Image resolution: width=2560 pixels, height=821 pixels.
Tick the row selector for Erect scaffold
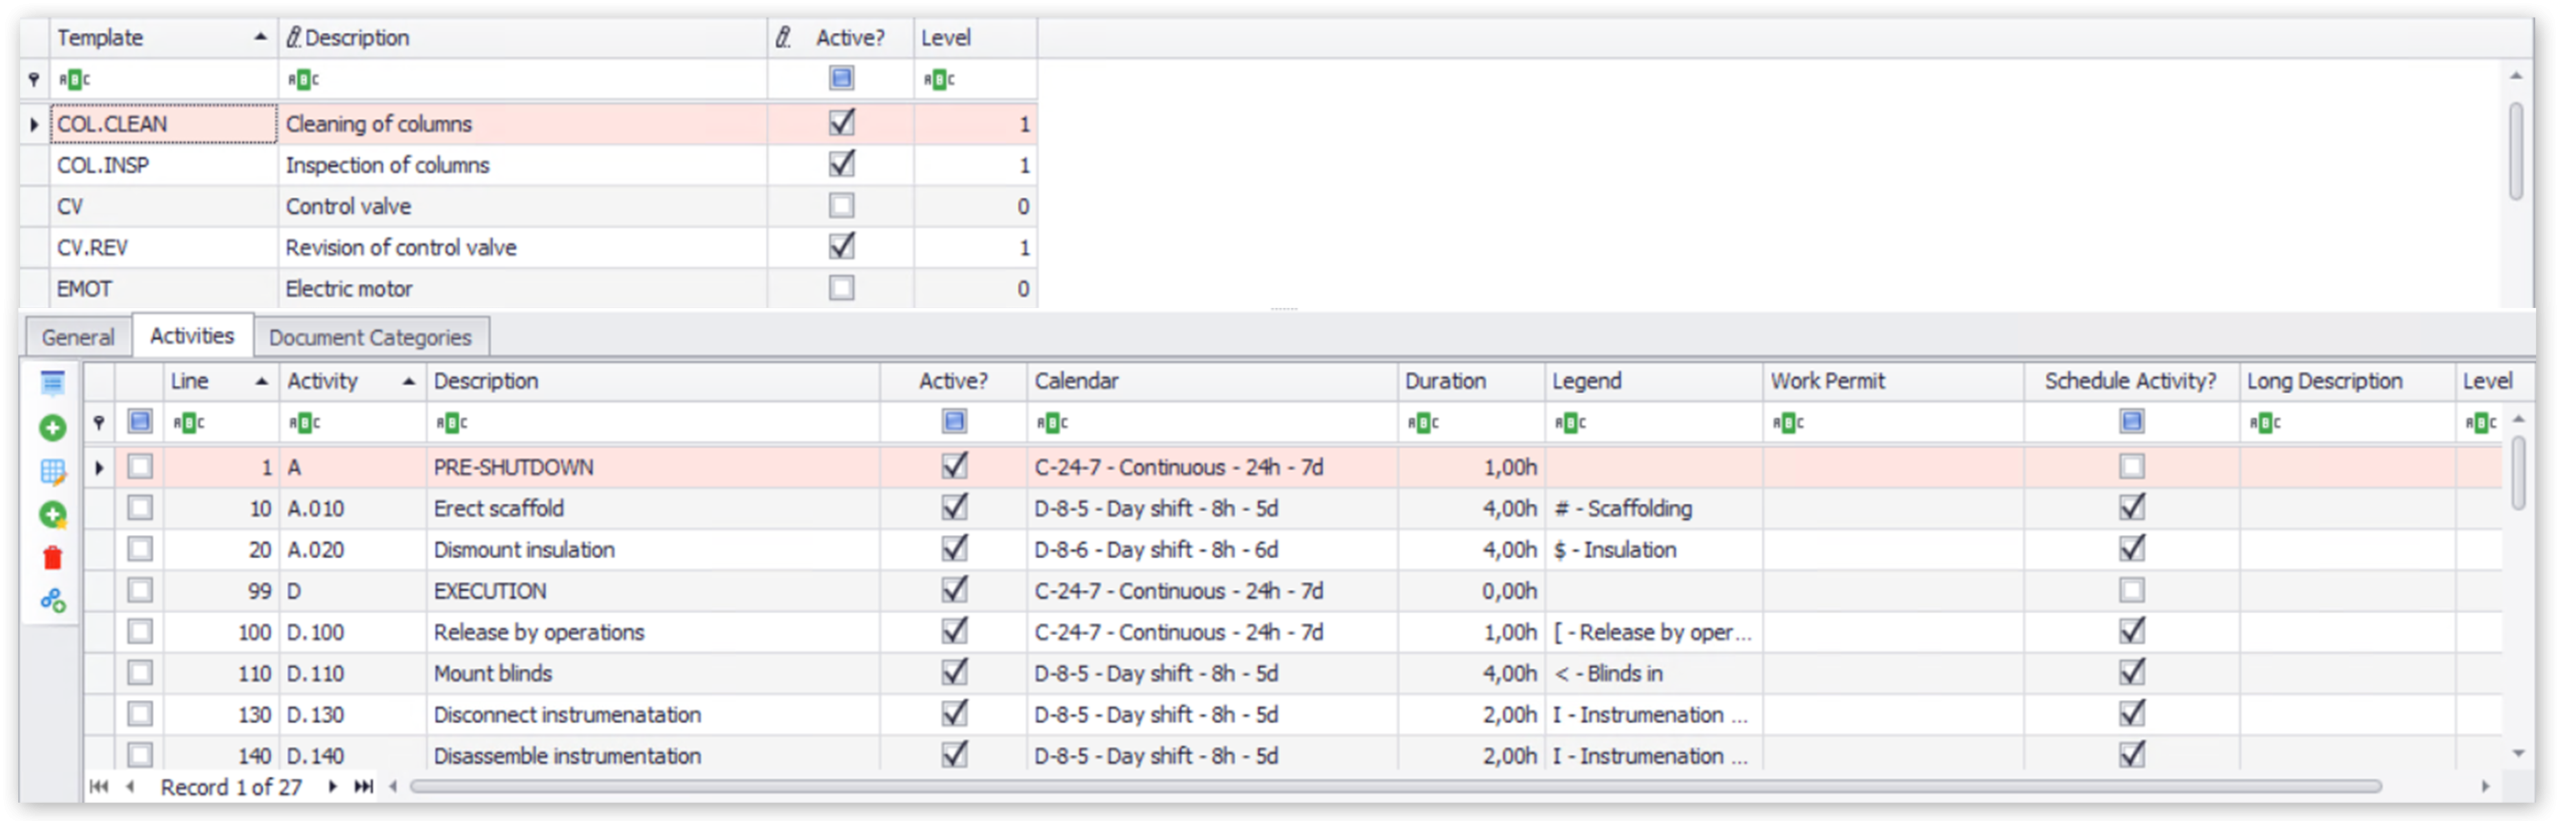coord(140,508)
